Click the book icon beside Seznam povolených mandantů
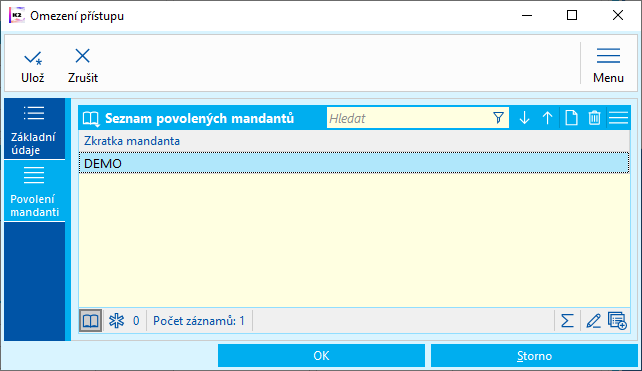 point(91,119)
